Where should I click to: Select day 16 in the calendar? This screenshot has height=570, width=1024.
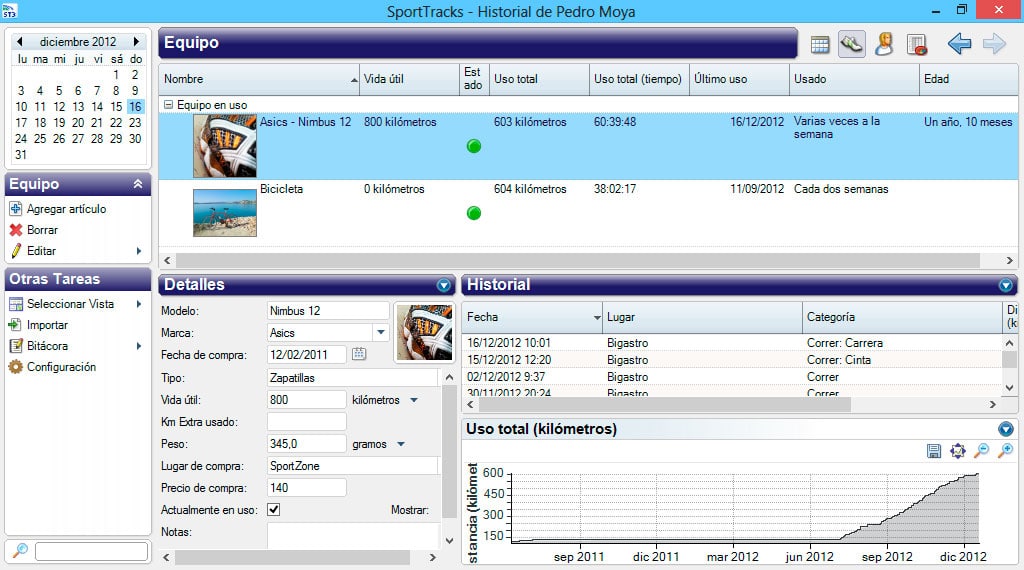pos(135,106)
